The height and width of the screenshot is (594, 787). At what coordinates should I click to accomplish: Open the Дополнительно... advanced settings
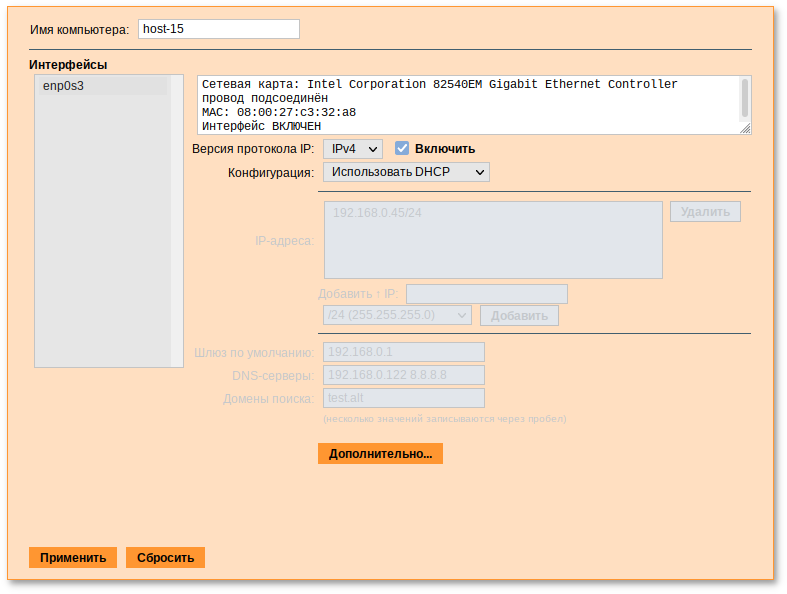(x=380, y=454)
